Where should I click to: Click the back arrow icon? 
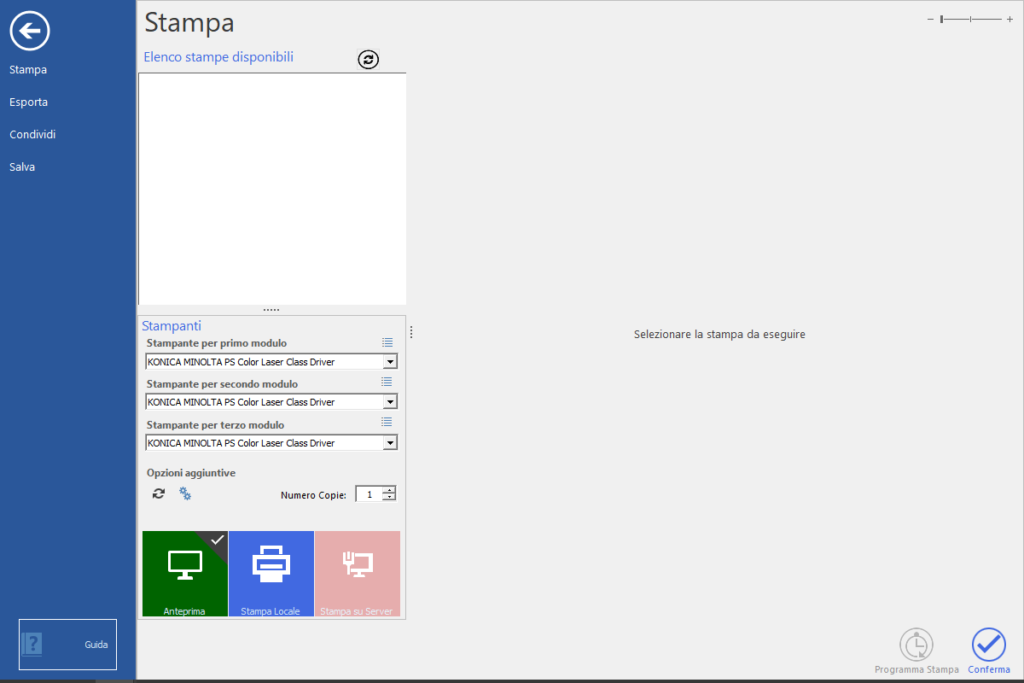click(x=29, y=30)
